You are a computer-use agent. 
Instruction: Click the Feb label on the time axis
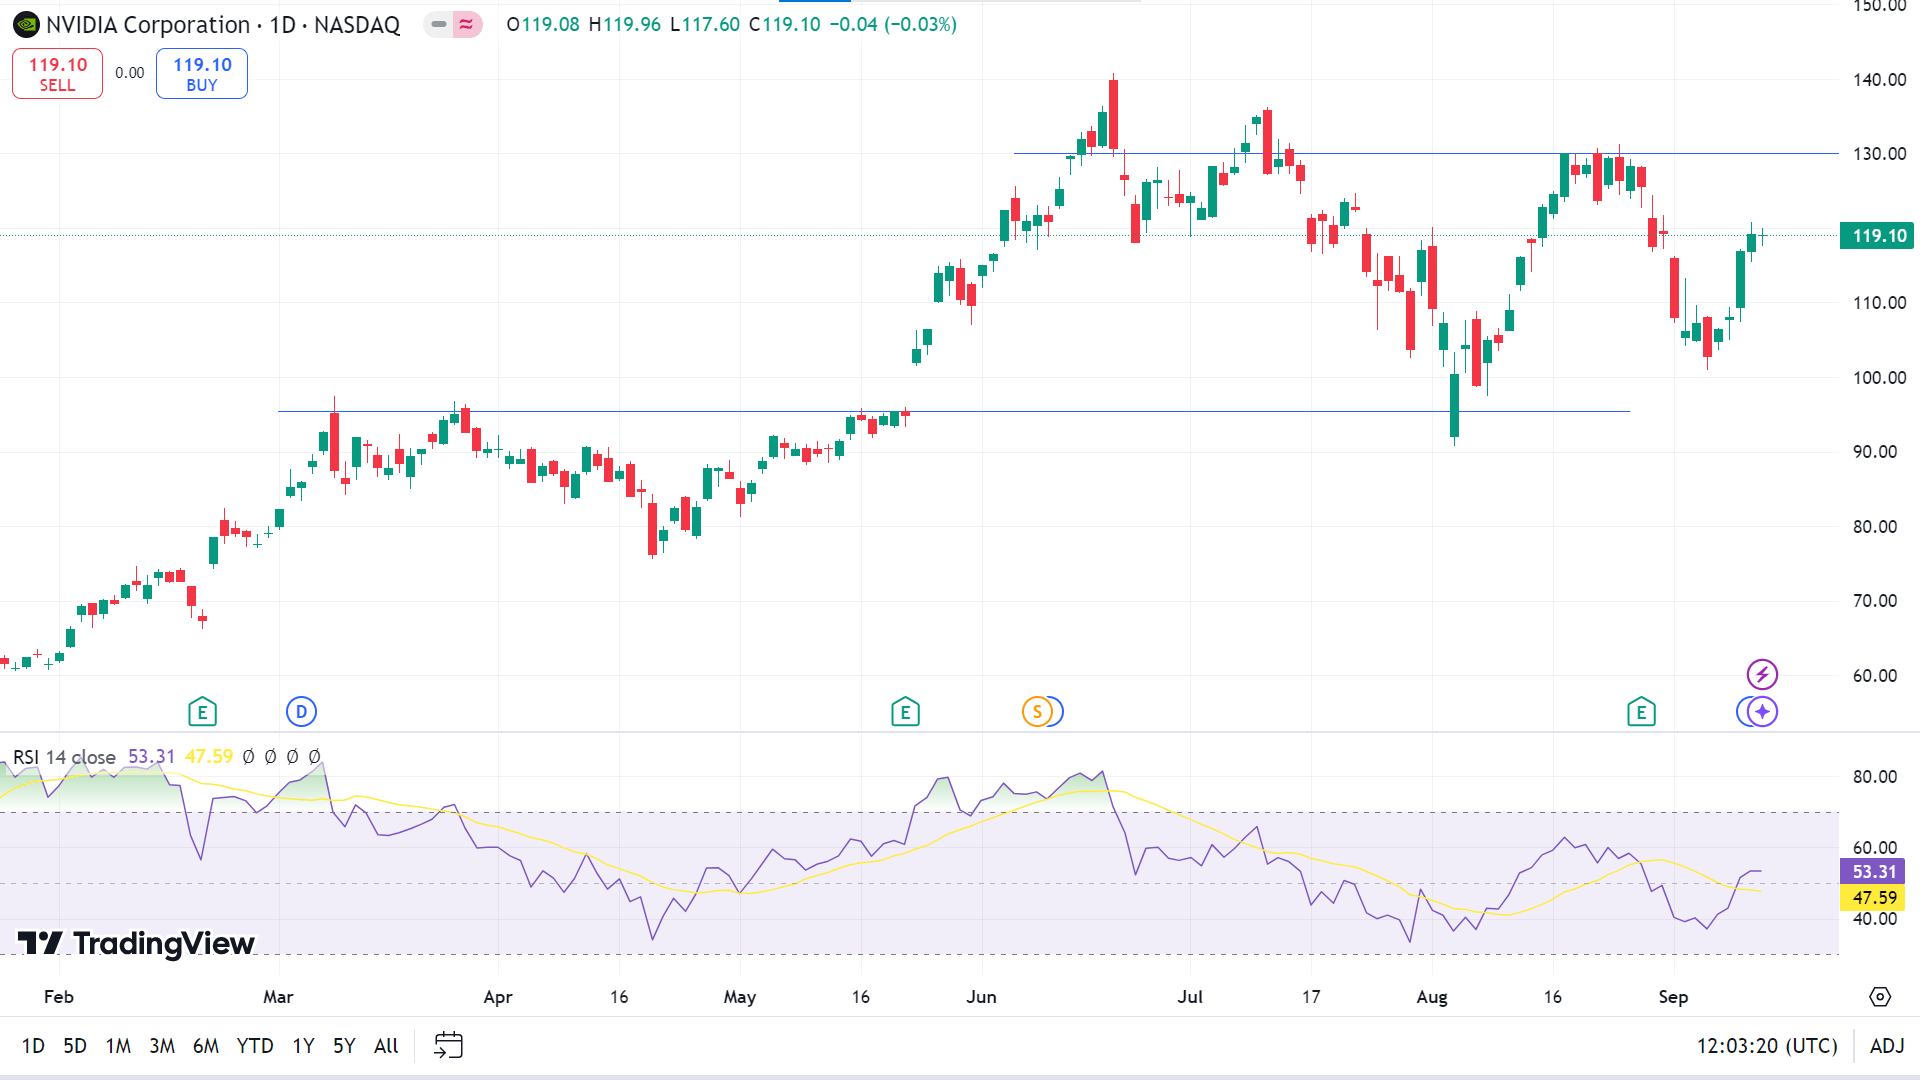(x=59, y=997)
